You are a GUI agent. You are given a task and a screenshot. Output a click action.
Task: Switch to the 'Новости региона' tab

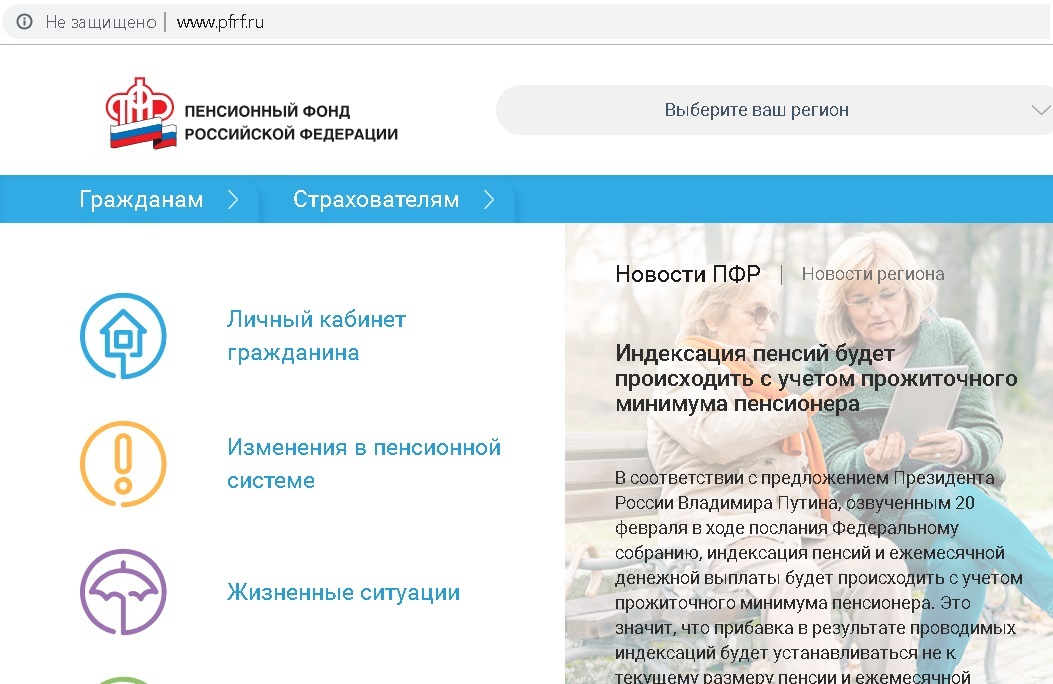coord(872,274)
